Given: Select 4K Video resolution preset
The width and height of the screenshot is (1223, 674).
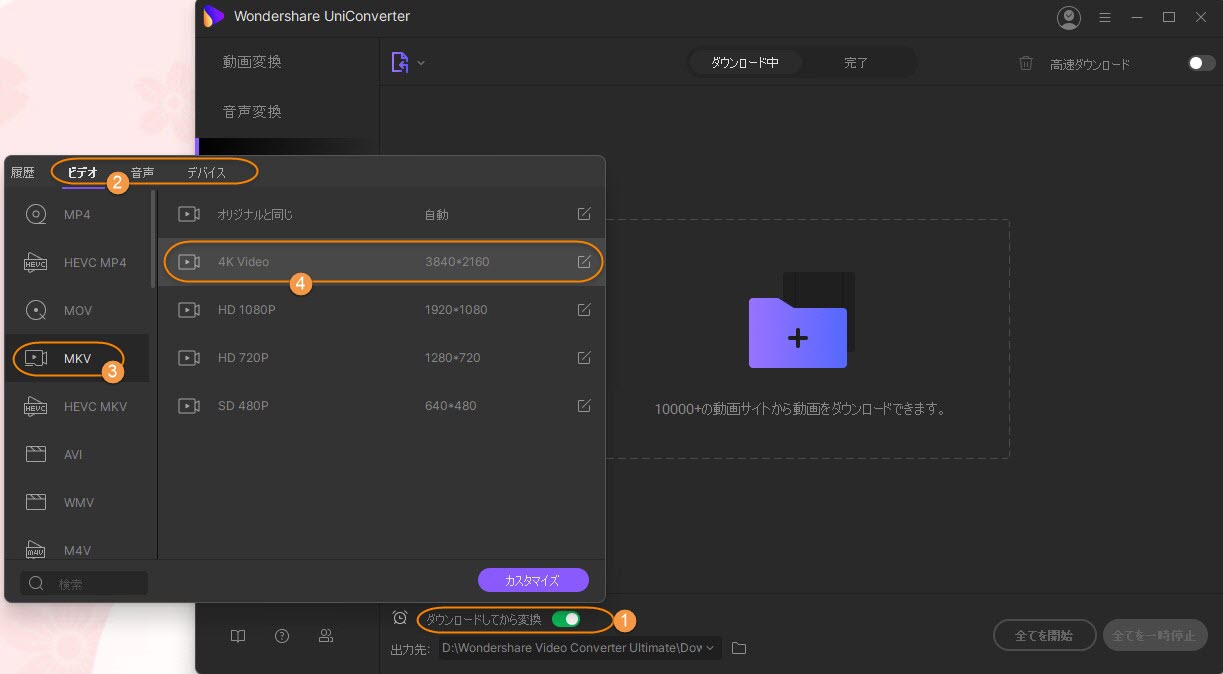Looking at the screenshot, I should point(381,262).
